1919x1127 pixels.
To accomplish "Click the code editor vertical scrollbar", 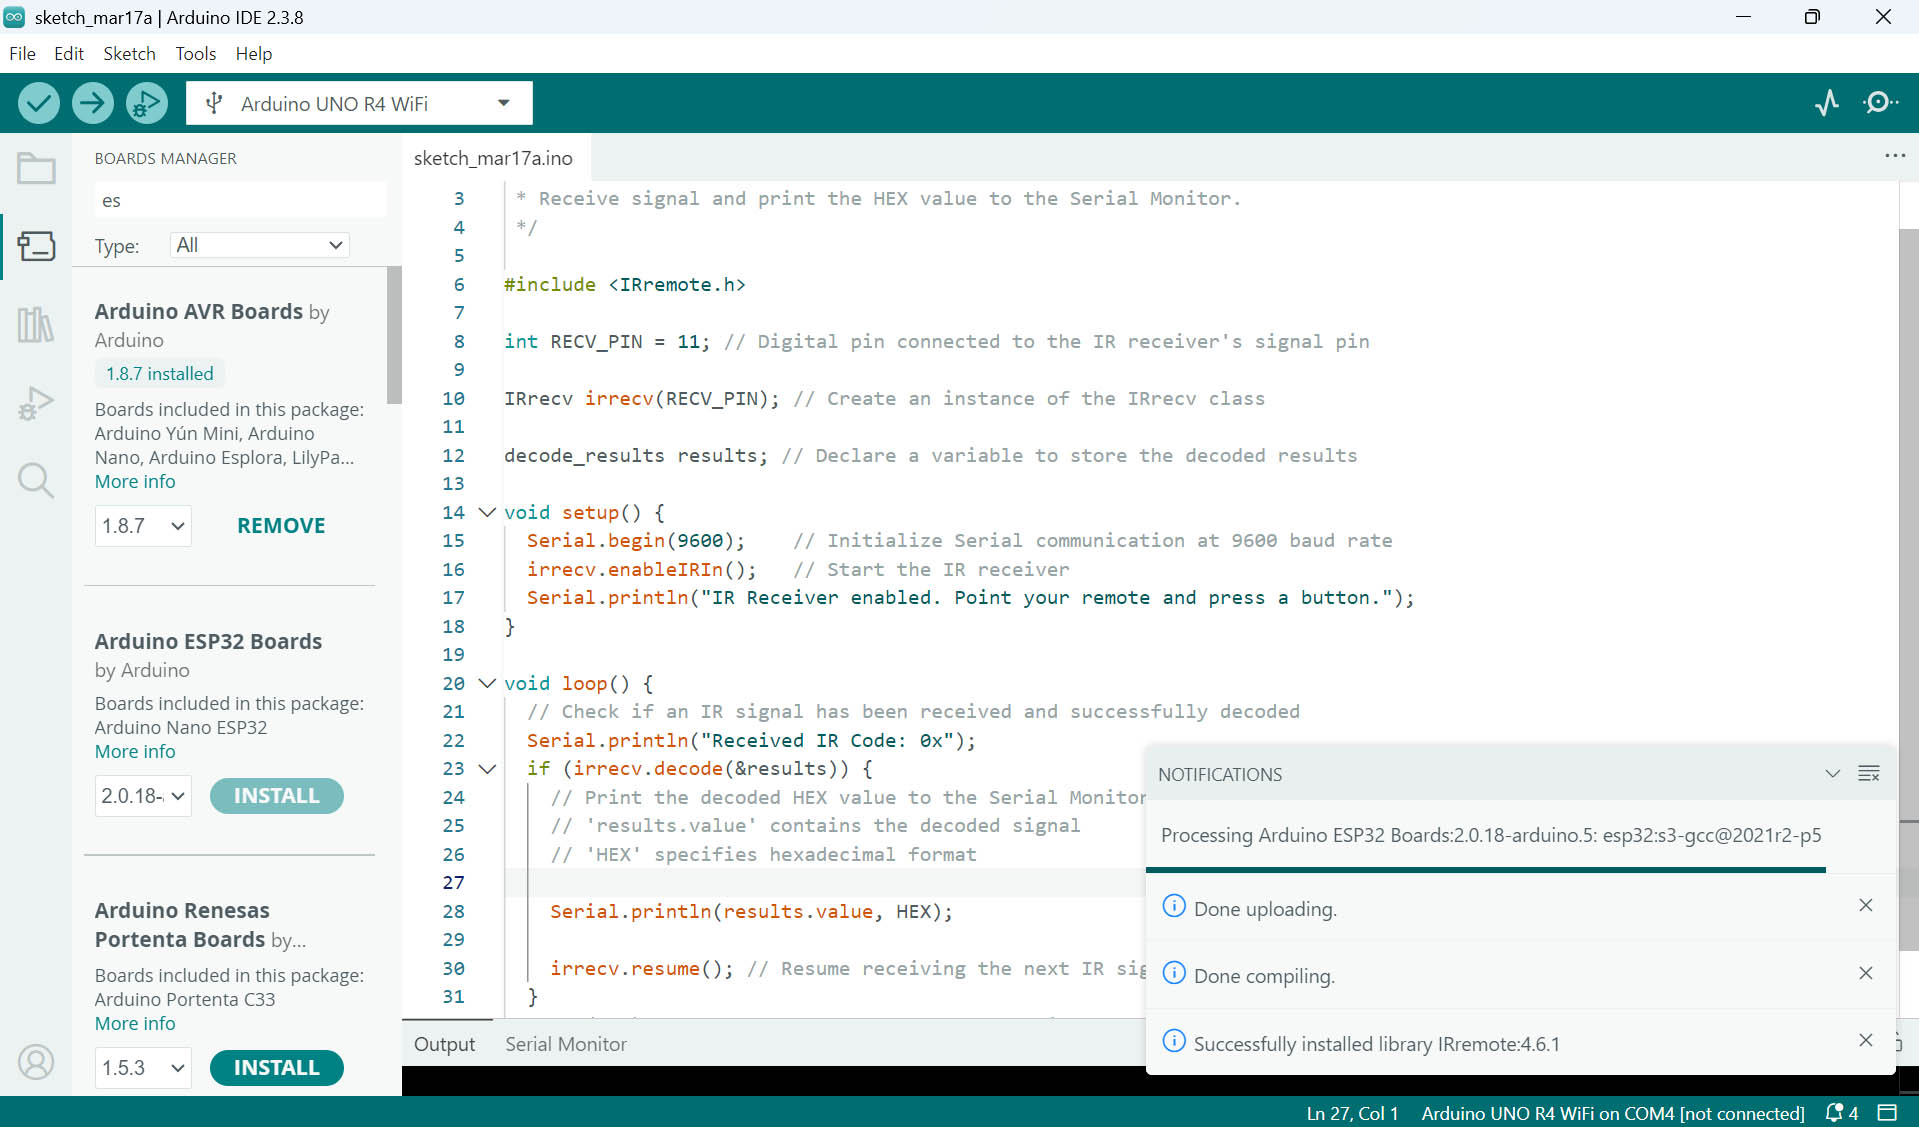I will [1908, 590].
